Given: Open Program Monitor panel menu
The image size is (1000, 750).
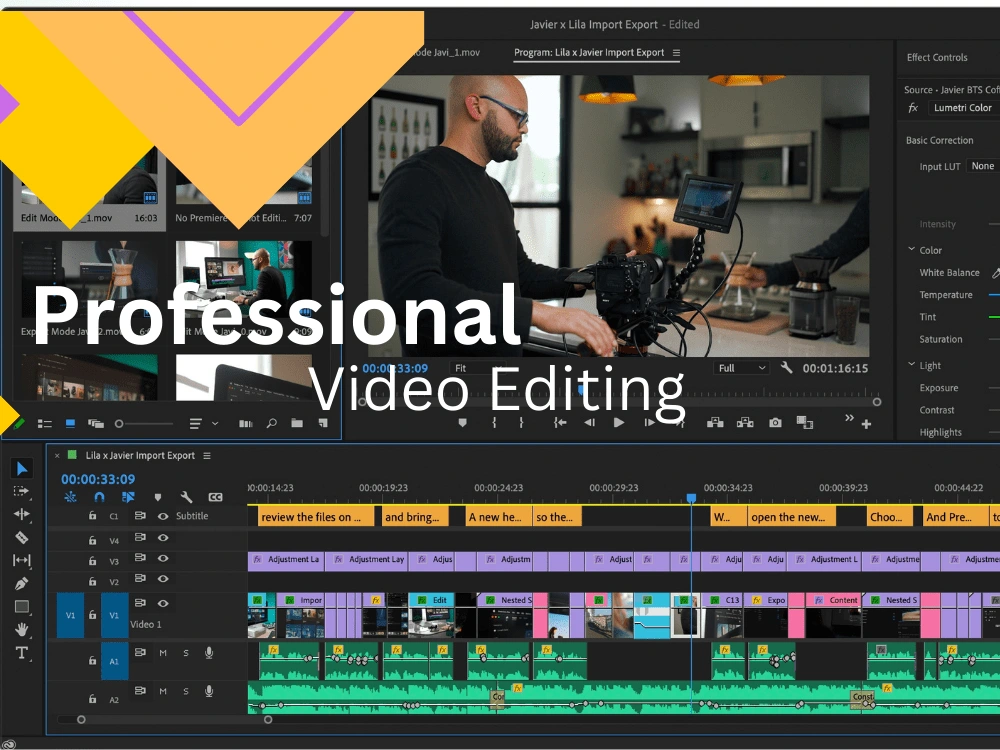Looking at the screenshot, I should (676, 53).
